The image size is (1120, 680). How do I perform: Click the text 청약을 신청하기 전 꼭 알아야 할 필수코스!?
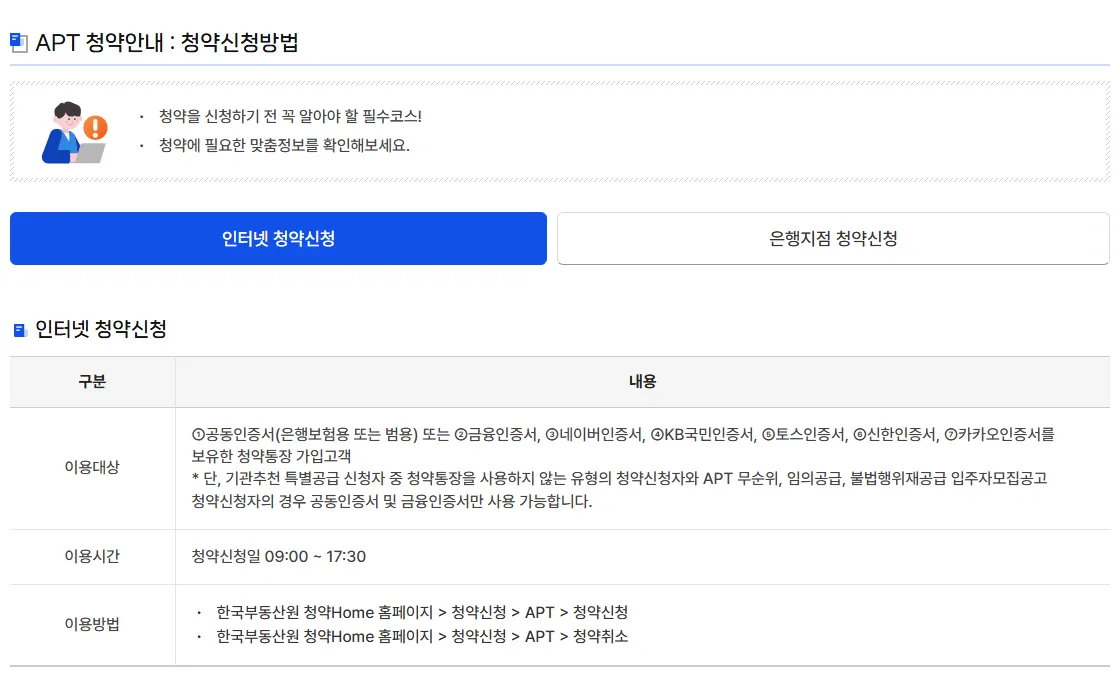[x=290, y=116]
